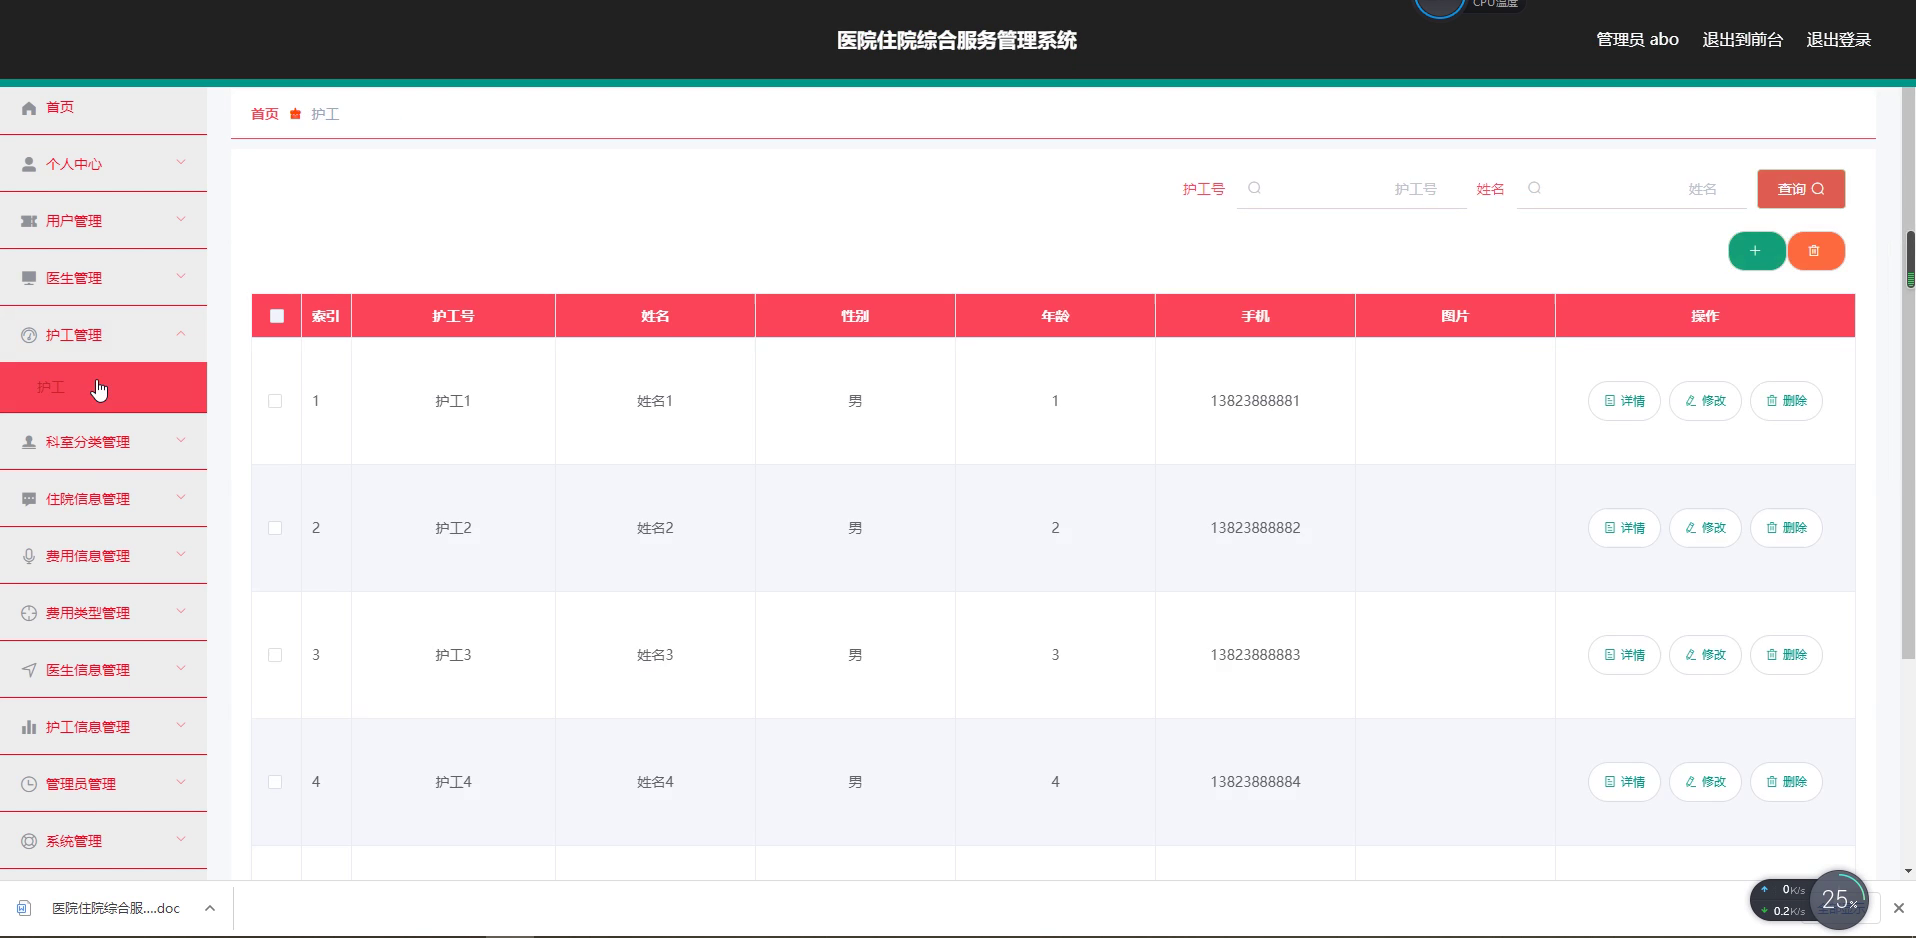Focus the 护工号 search input
Image resolution: width=1916 pixels, height=938 pixels.
tap(1352, 189)
